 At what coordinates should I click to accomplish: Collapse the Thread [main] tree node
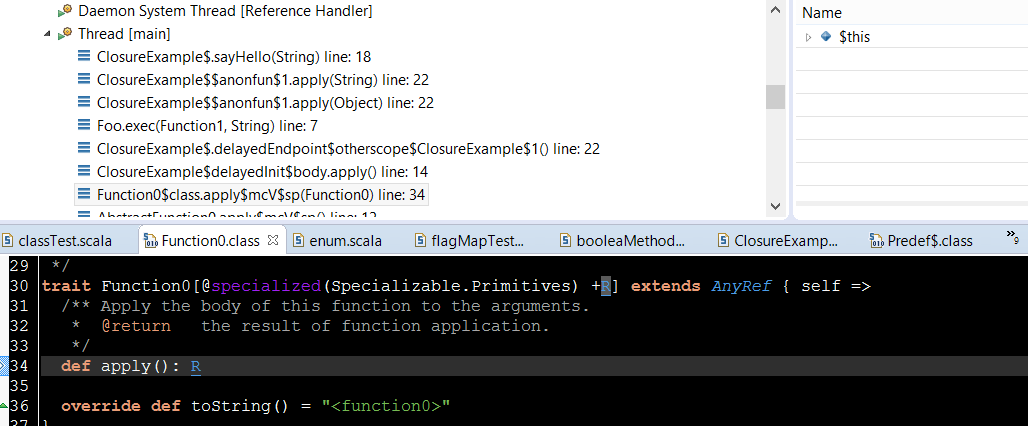pos(47,34)
